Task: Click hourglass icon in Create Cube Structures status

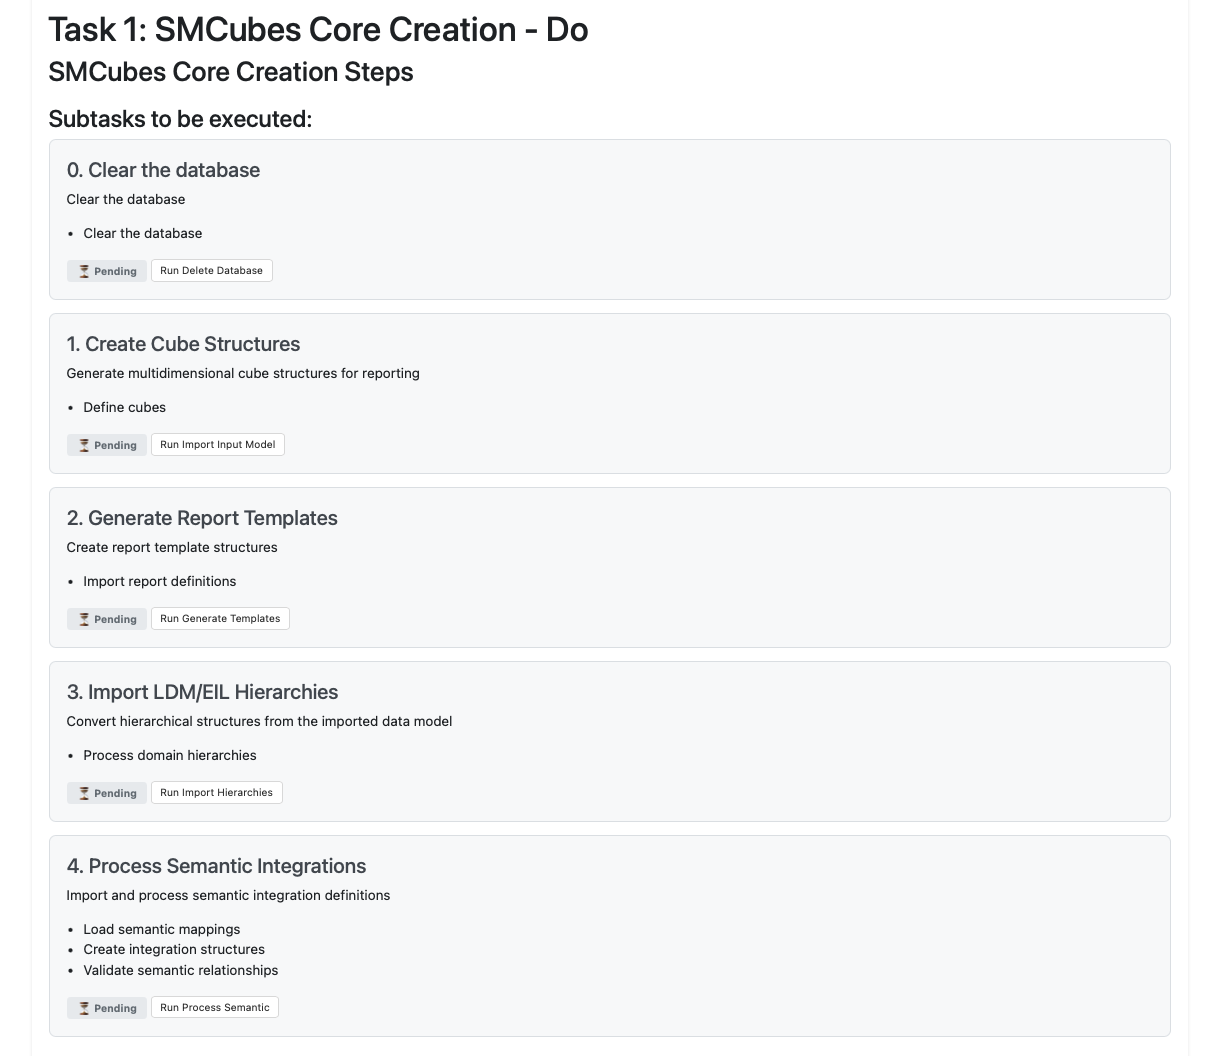Action: [84, 445]
